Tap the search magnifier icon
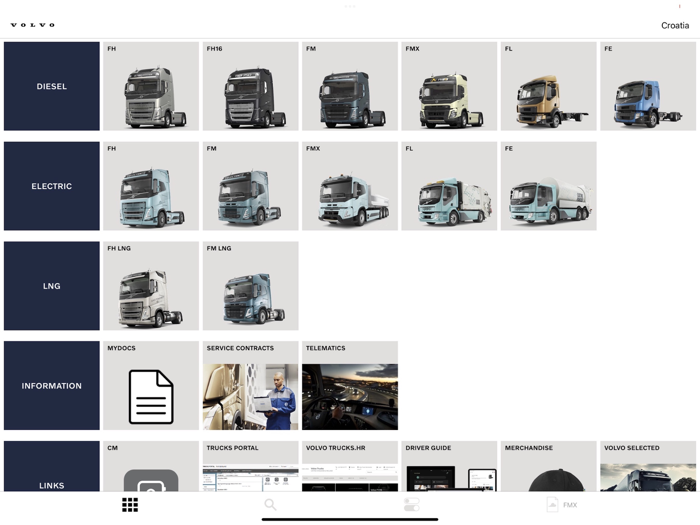 tap(270, 505)
